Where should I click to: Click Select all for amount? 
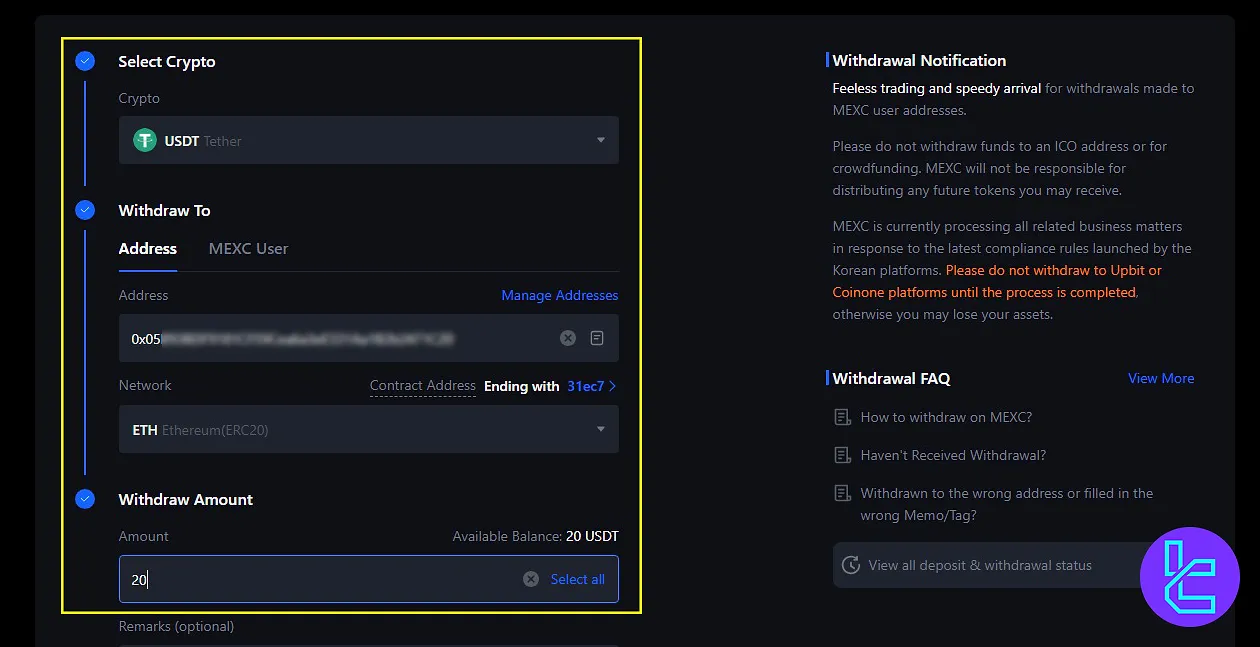coord(578,579)
